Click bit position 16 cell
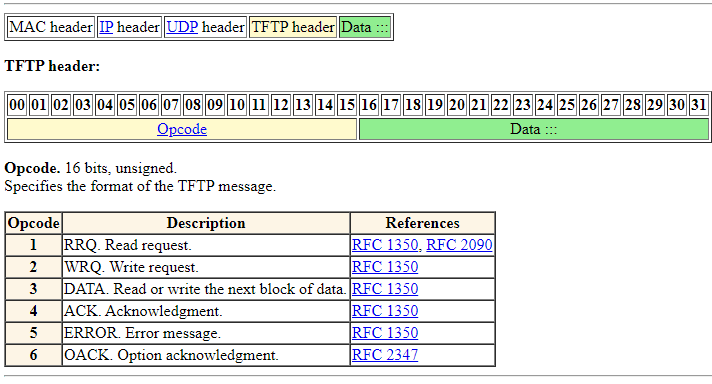 (x=369, y=105)
